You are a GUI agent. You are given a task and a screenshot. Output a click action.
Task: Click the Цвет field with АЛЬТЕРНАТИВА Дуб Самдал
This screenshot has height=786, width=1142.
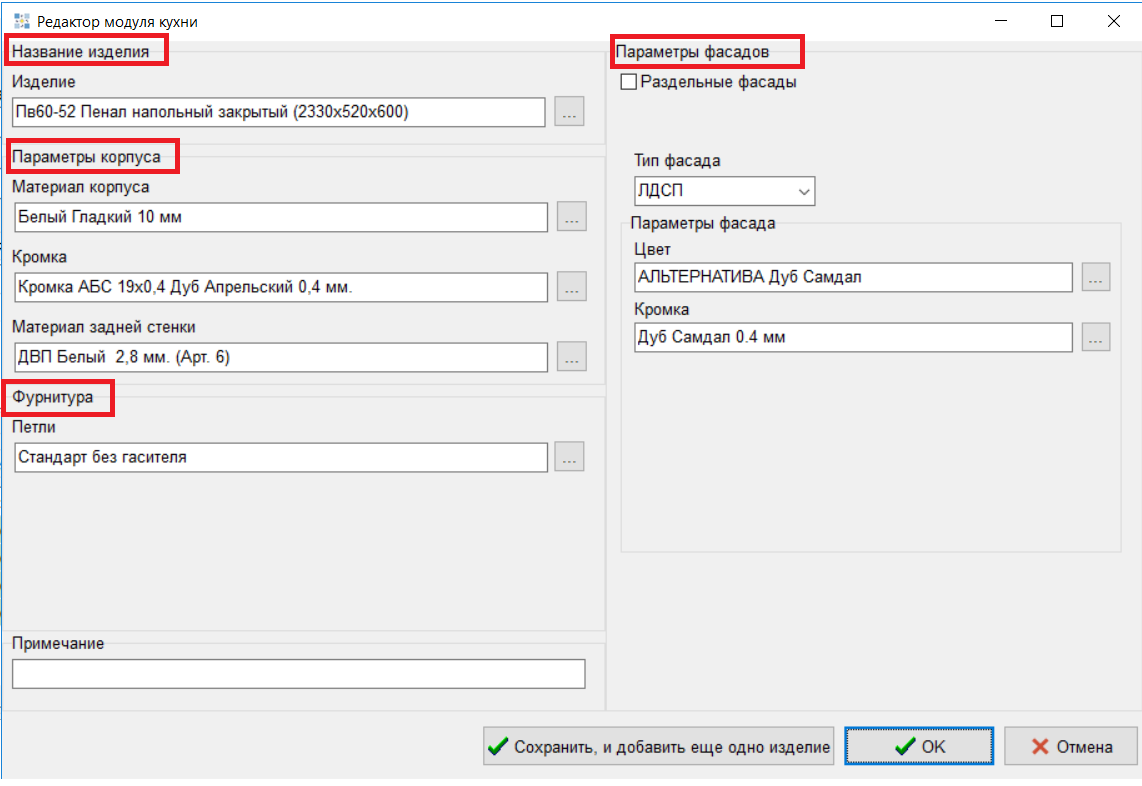[853, 277]
